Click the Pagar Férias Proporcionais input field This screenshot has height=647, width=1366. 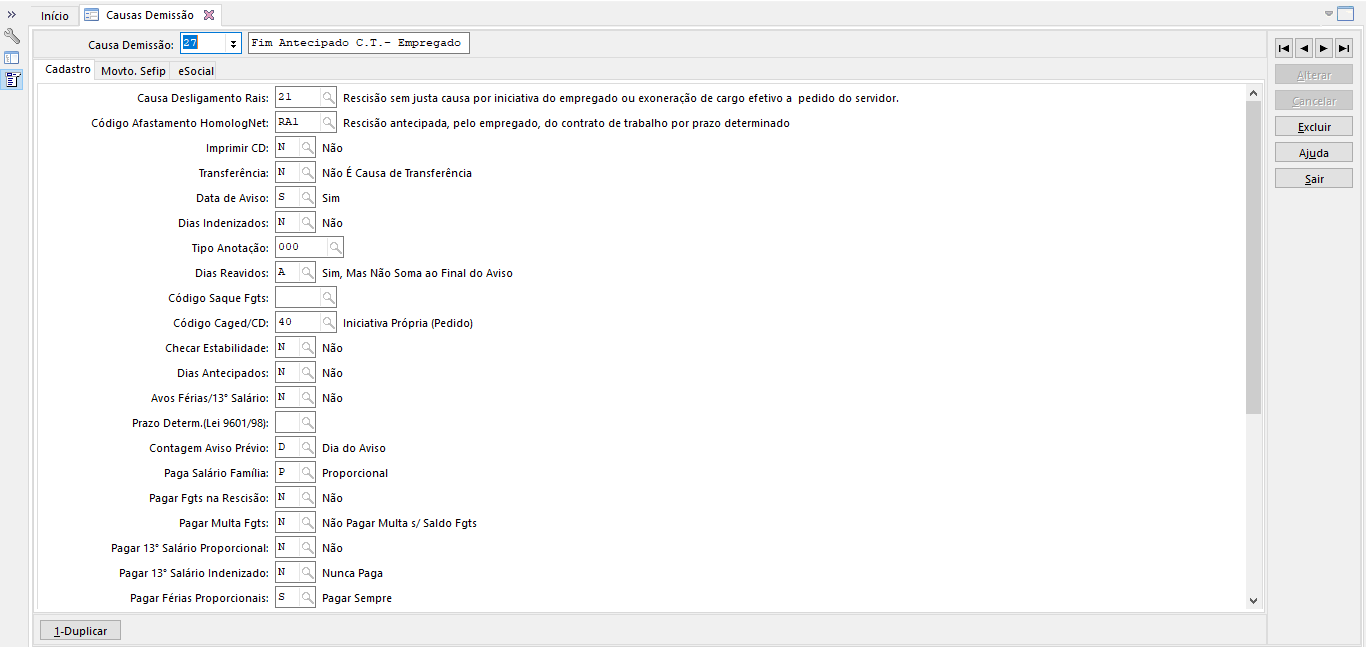(x=288, y=598)
